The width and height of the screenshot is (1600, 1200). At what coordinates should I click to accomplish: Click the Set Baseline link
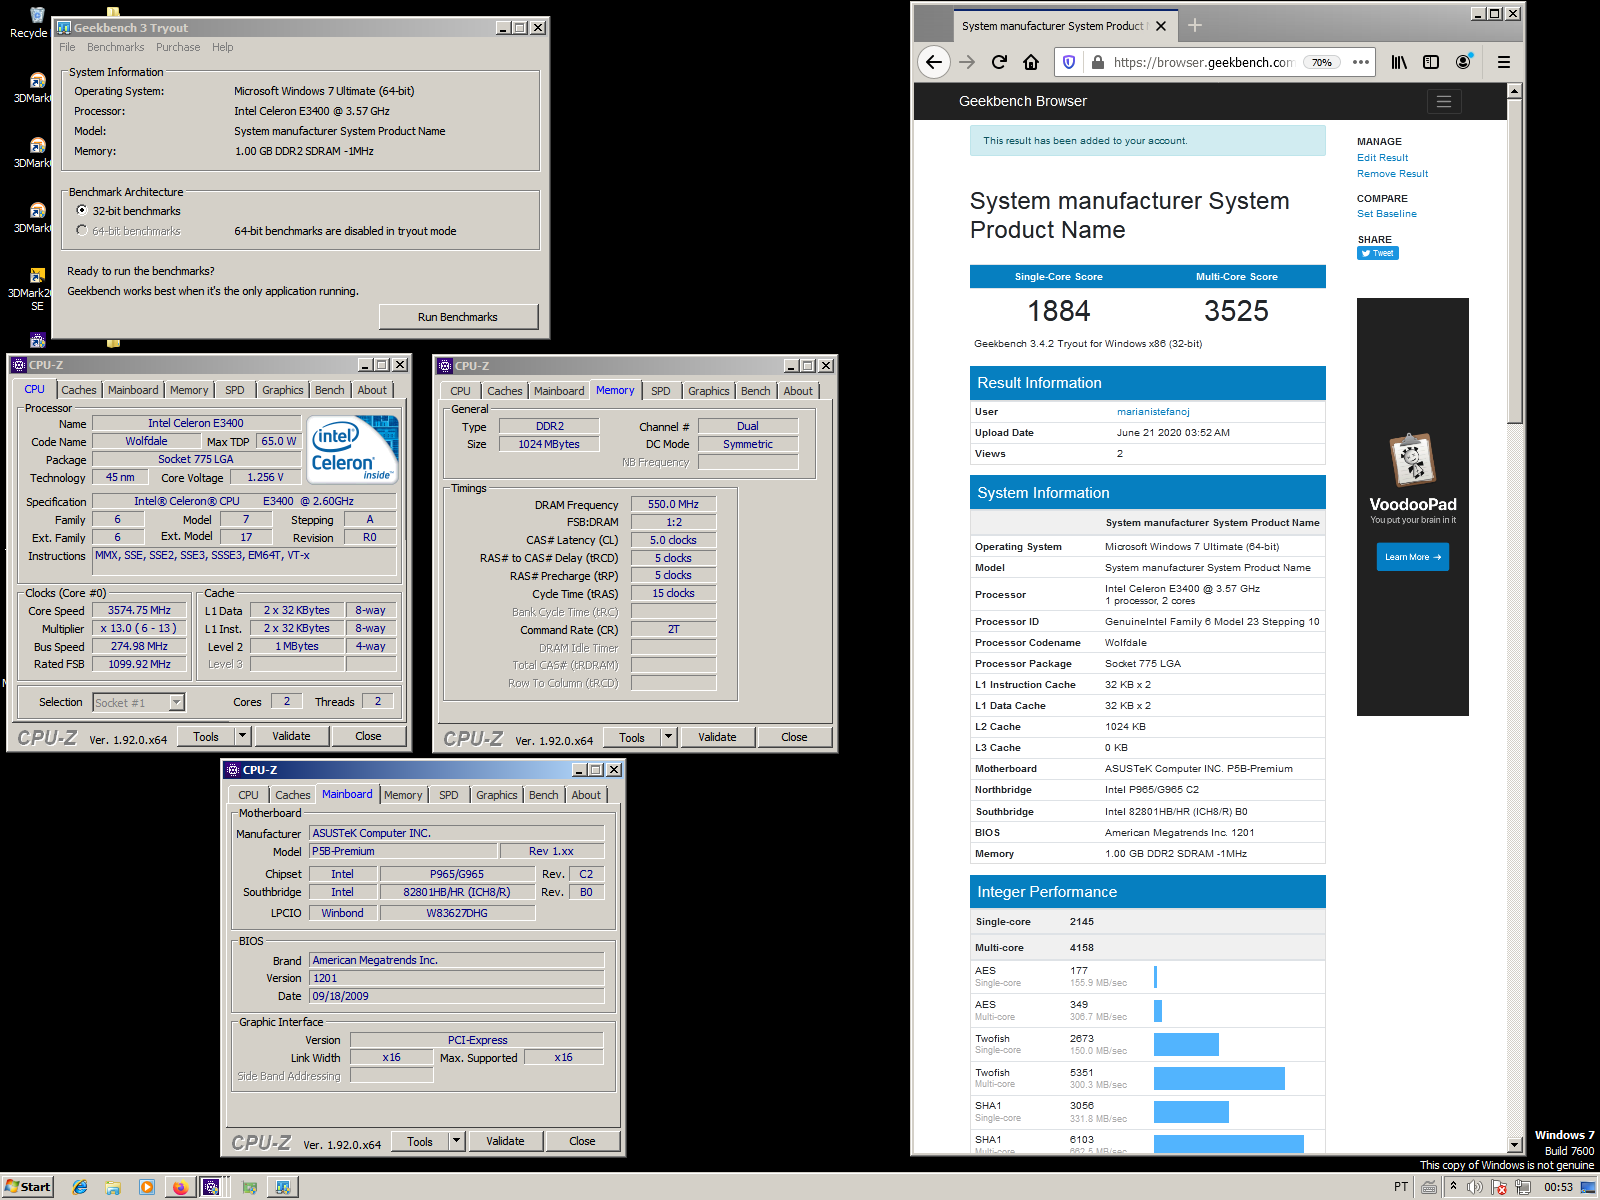click(1386, 214)
